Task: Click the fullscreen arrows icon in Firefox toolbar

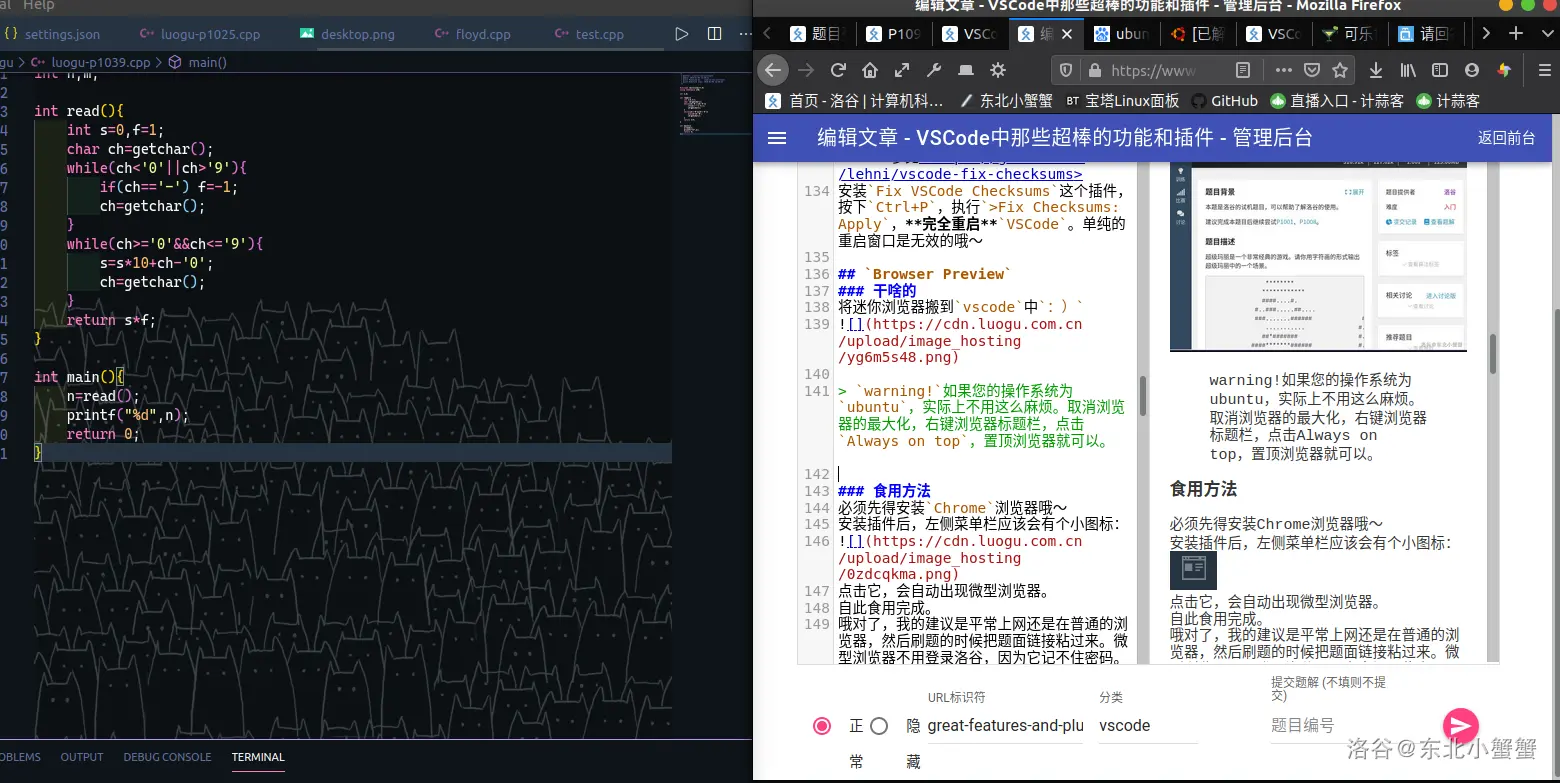Action: coord(902,70)
